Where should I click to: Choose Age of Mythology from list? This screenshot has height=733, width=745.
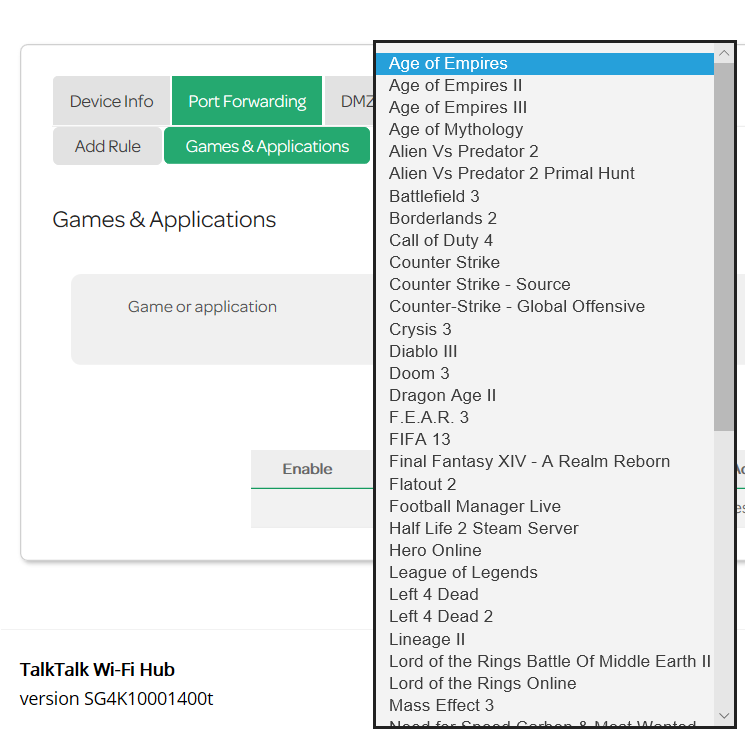tap(545, 129)
